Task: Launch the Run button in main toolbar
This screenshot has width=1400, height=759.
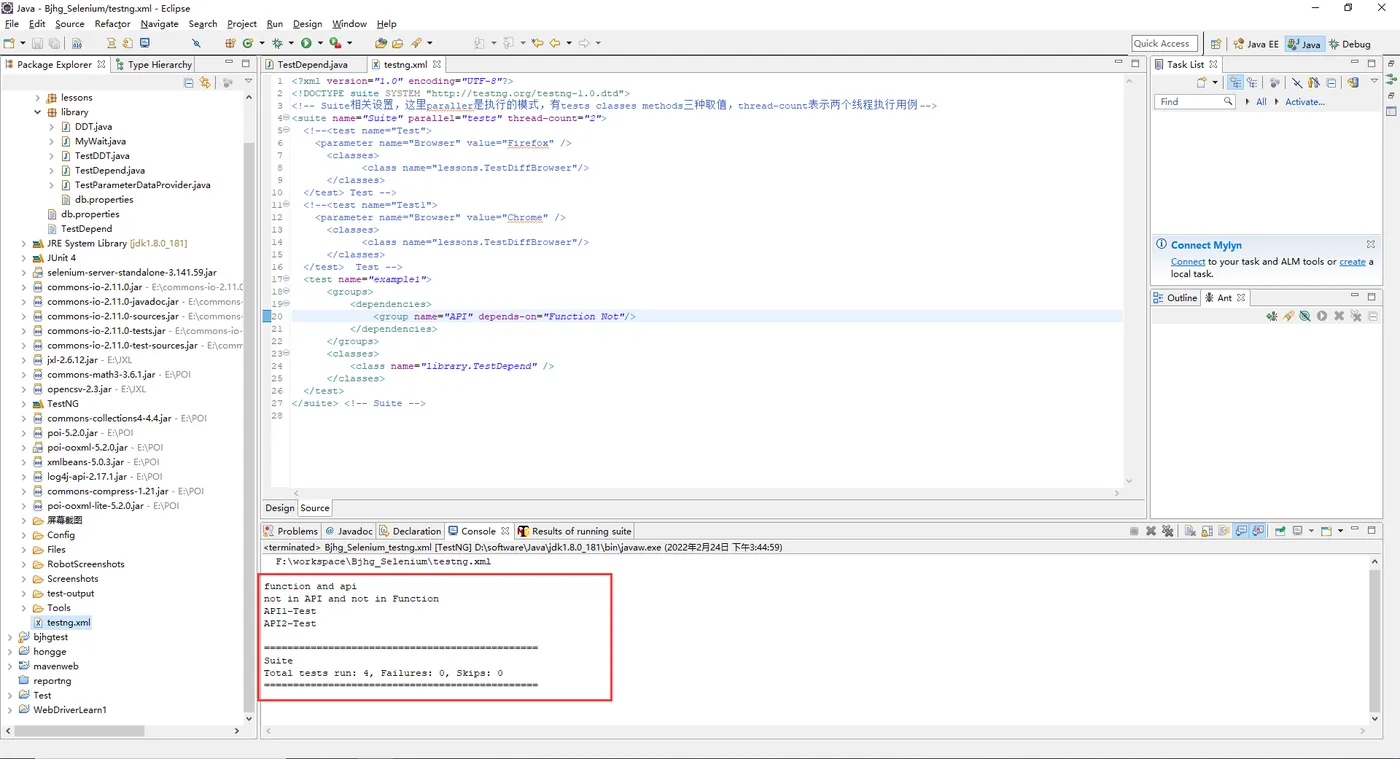Action: (x=306, y=43)
